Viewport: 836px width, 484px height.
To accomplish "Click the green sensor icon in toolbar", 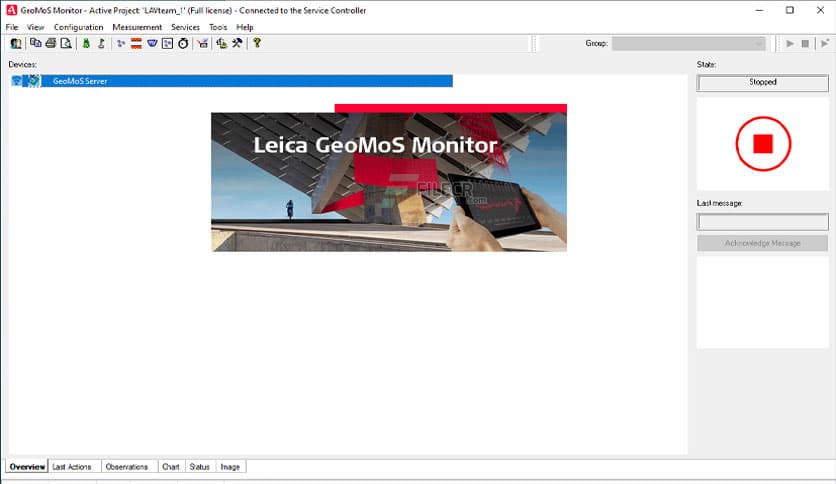I will pos(86,43).
